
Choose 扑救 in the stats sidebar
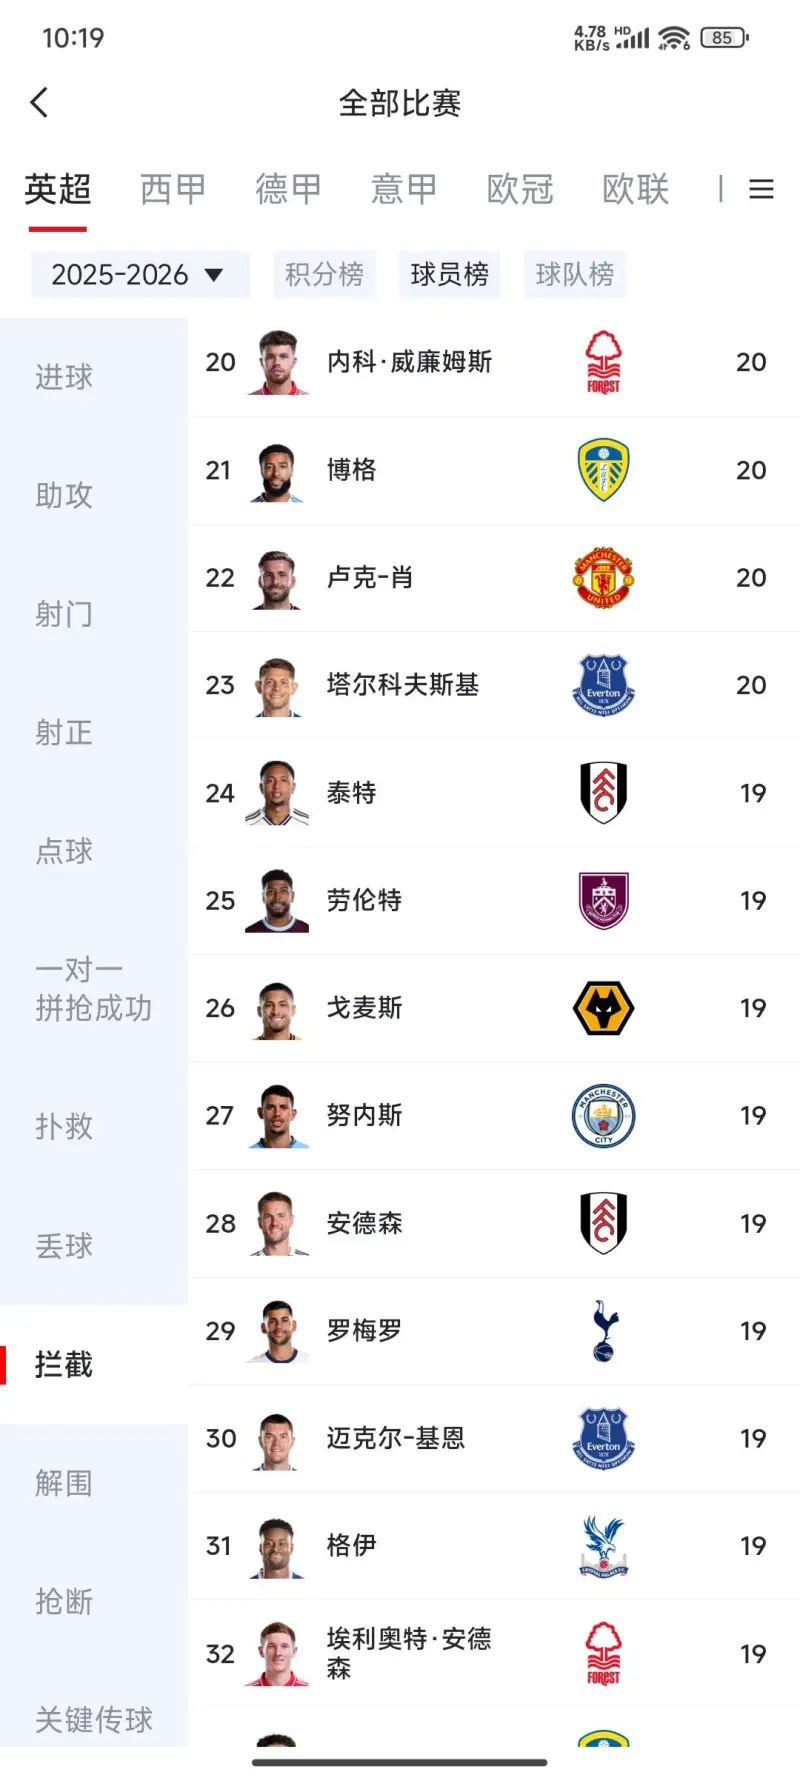64,1127
